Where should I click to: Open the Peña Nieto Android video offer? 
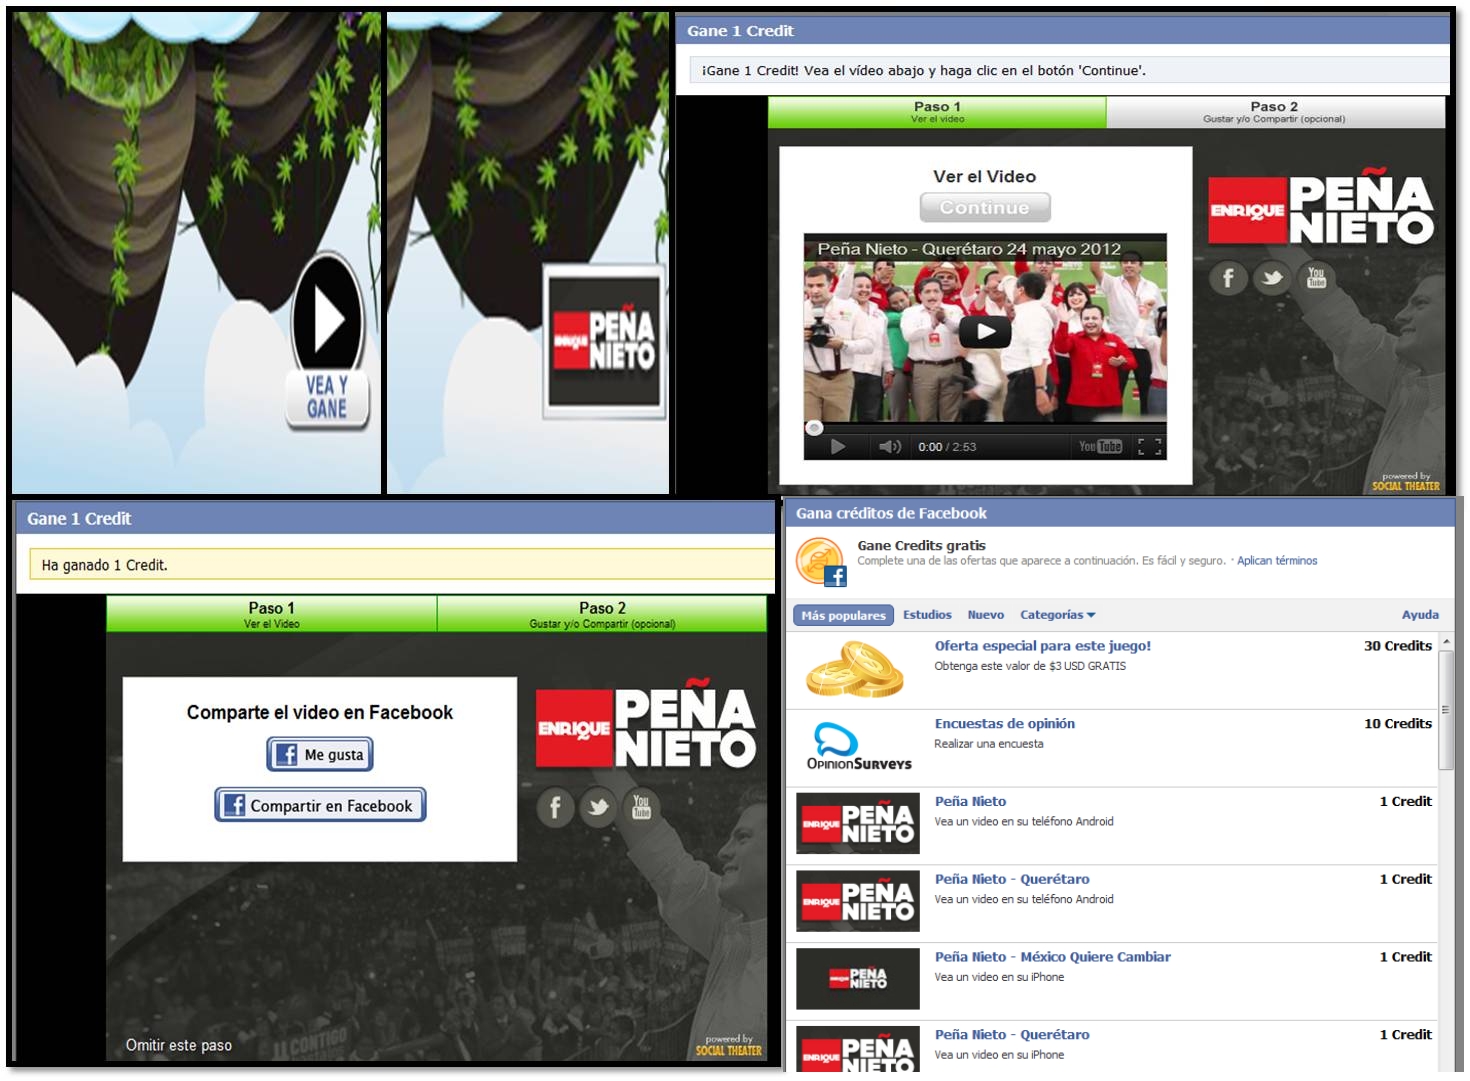(x=970, y=802)
